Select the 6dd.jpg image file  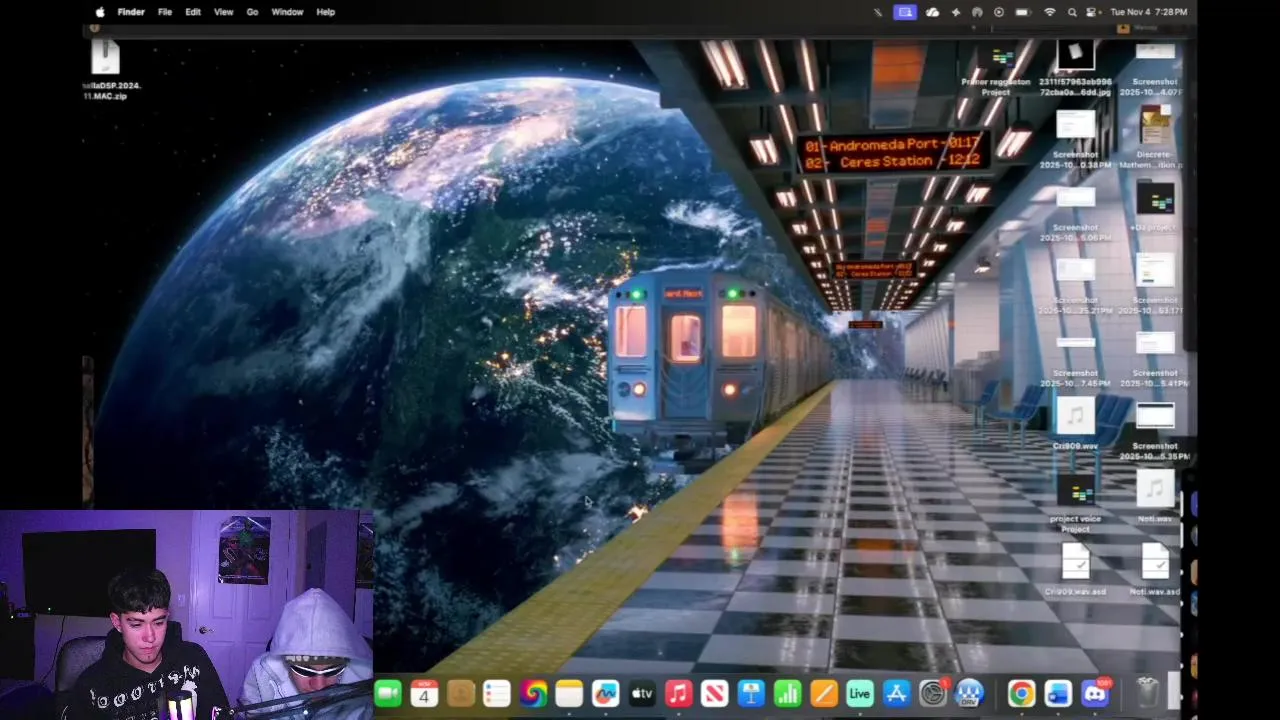tap(1075, 55)
